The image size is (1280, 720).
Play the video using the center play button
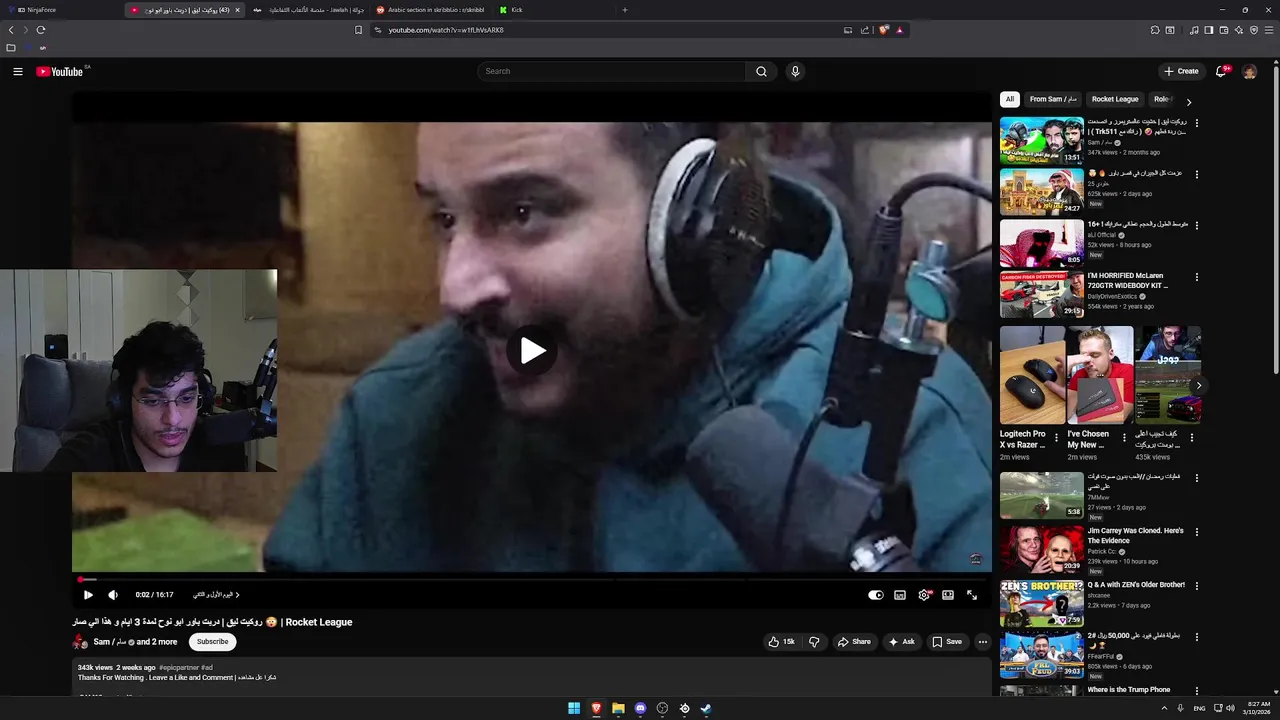pos(532,351)
